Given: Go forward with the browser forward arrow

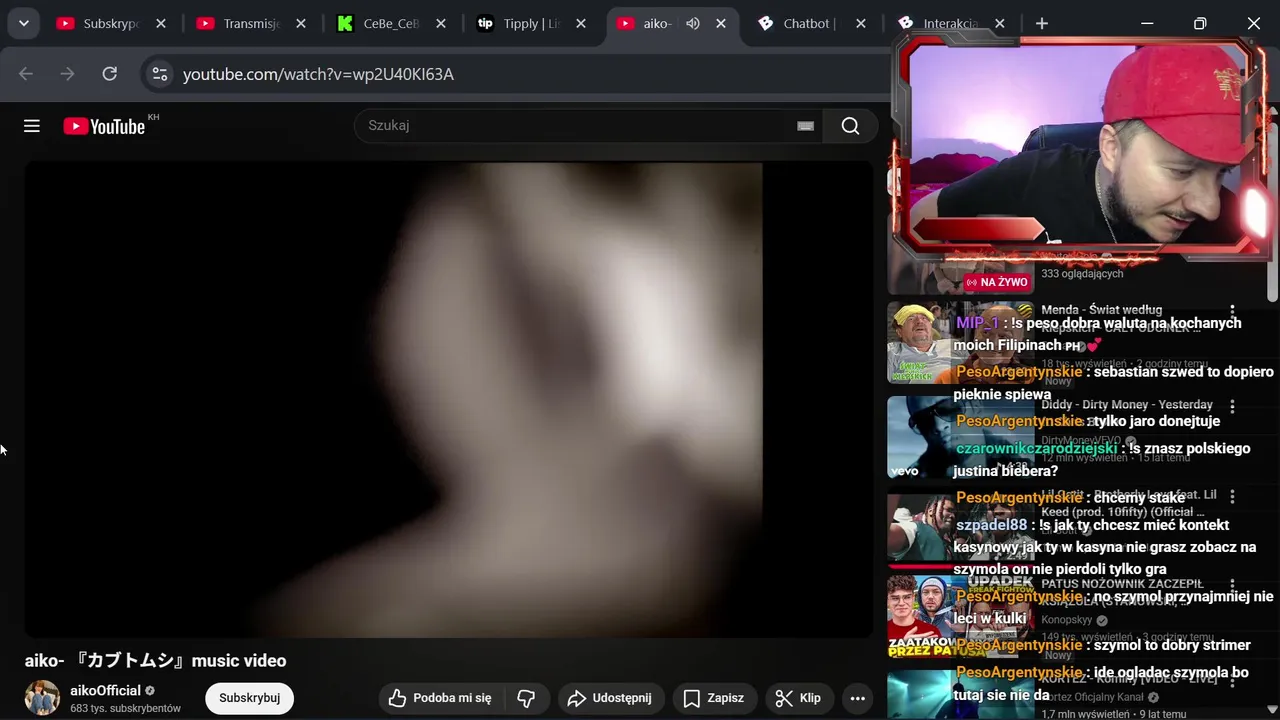Looking at the screenshot, I should point(67,74).
